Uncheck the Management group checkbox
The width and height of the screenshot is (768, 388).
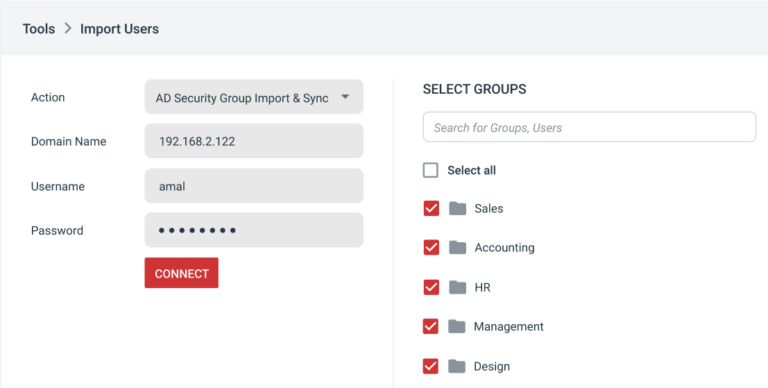[x=431, y=326]
